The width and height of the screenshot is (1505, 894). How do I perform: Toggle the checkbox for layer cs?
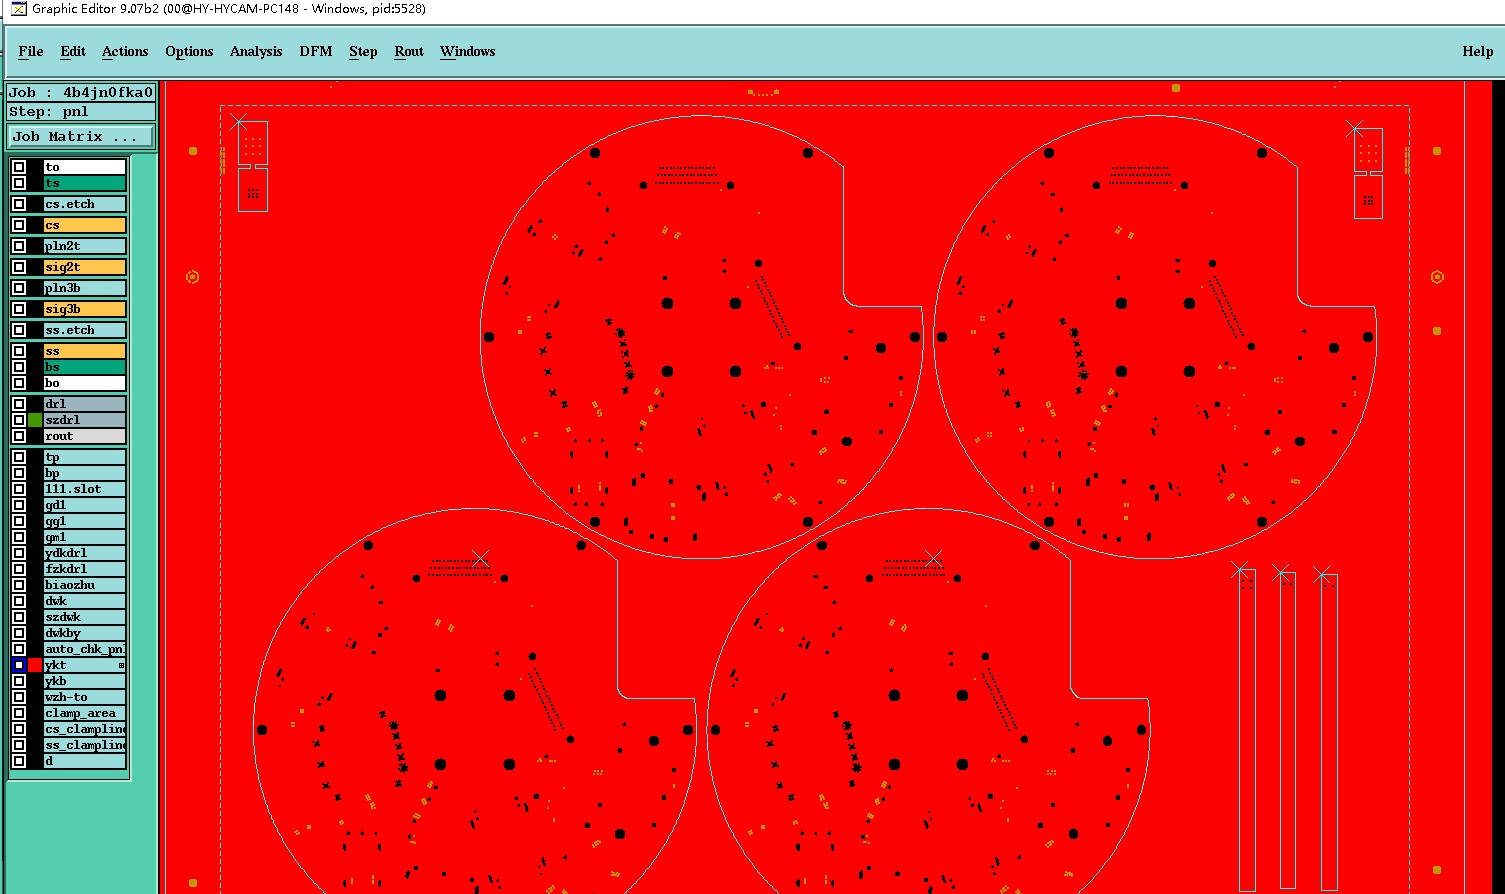point(19,225)
